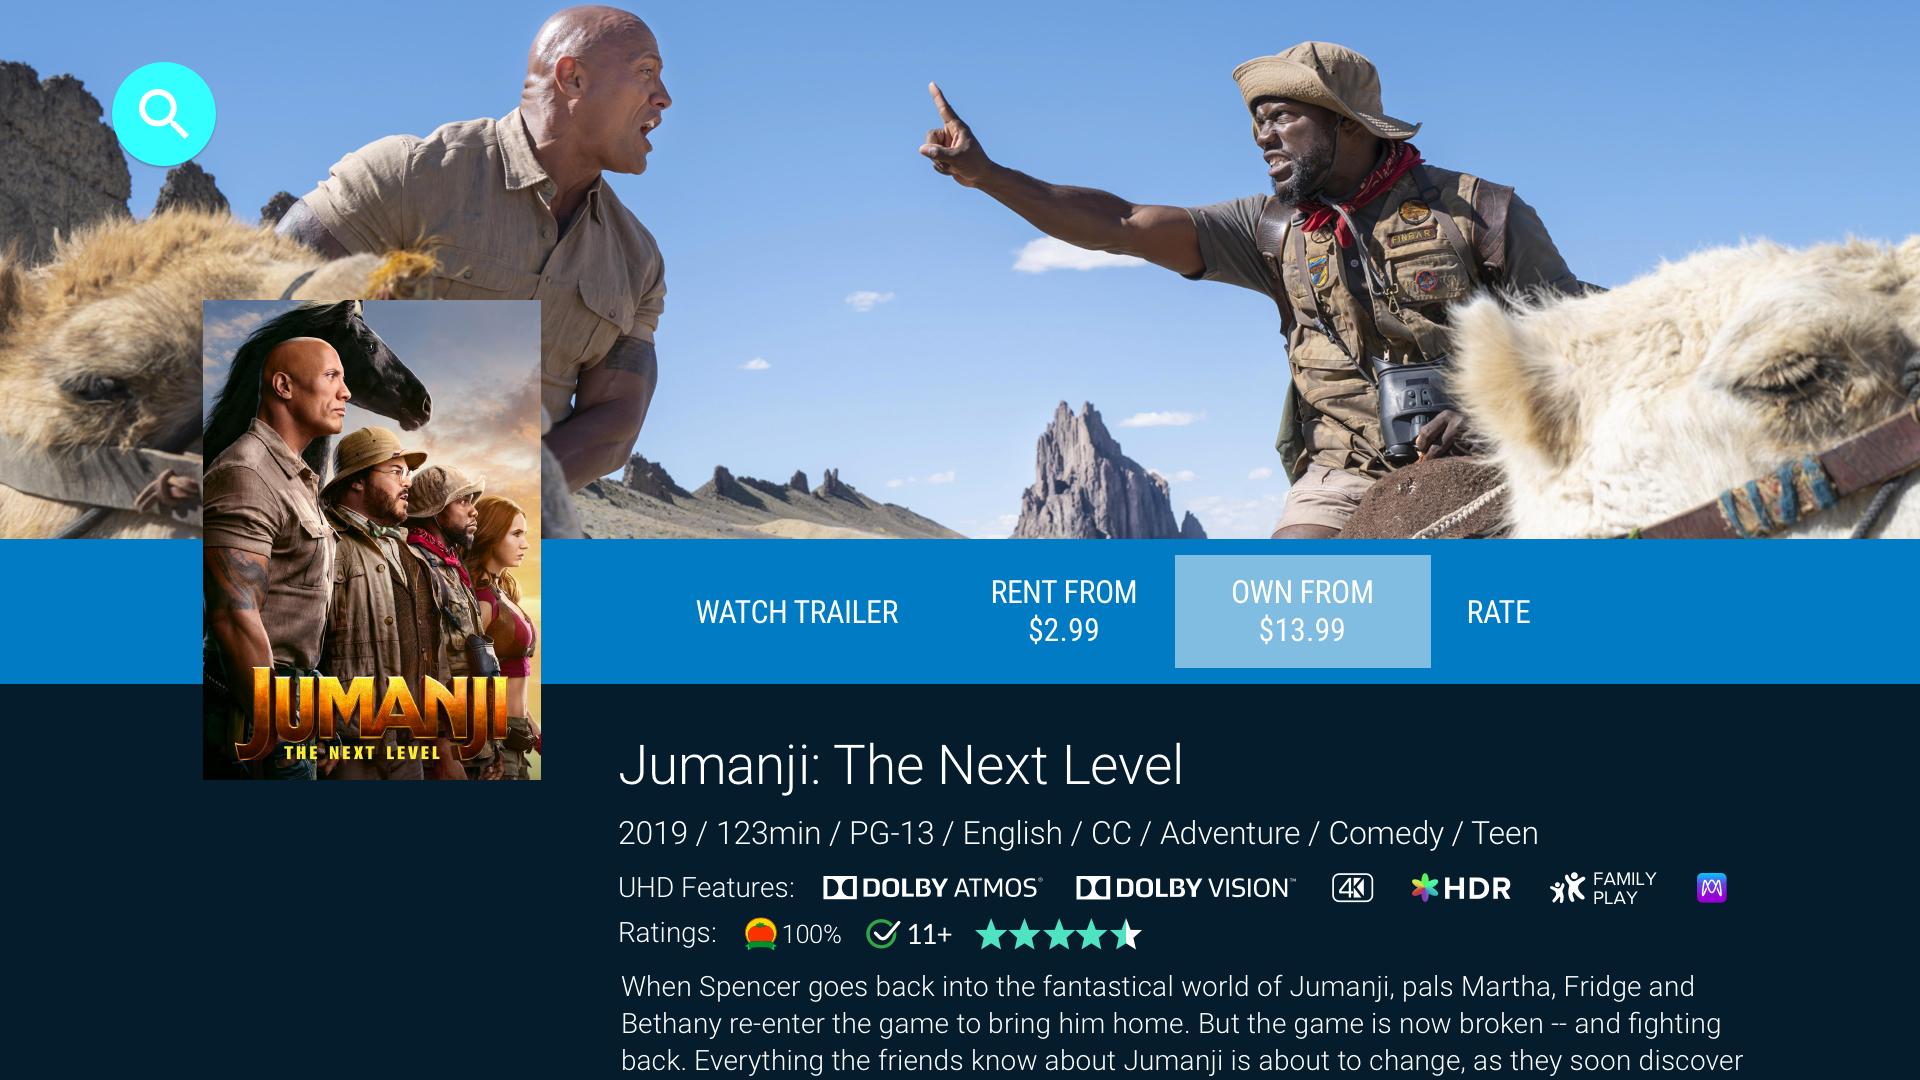
Task: Open the Rate option
Action: click(x=1498, y=612)
